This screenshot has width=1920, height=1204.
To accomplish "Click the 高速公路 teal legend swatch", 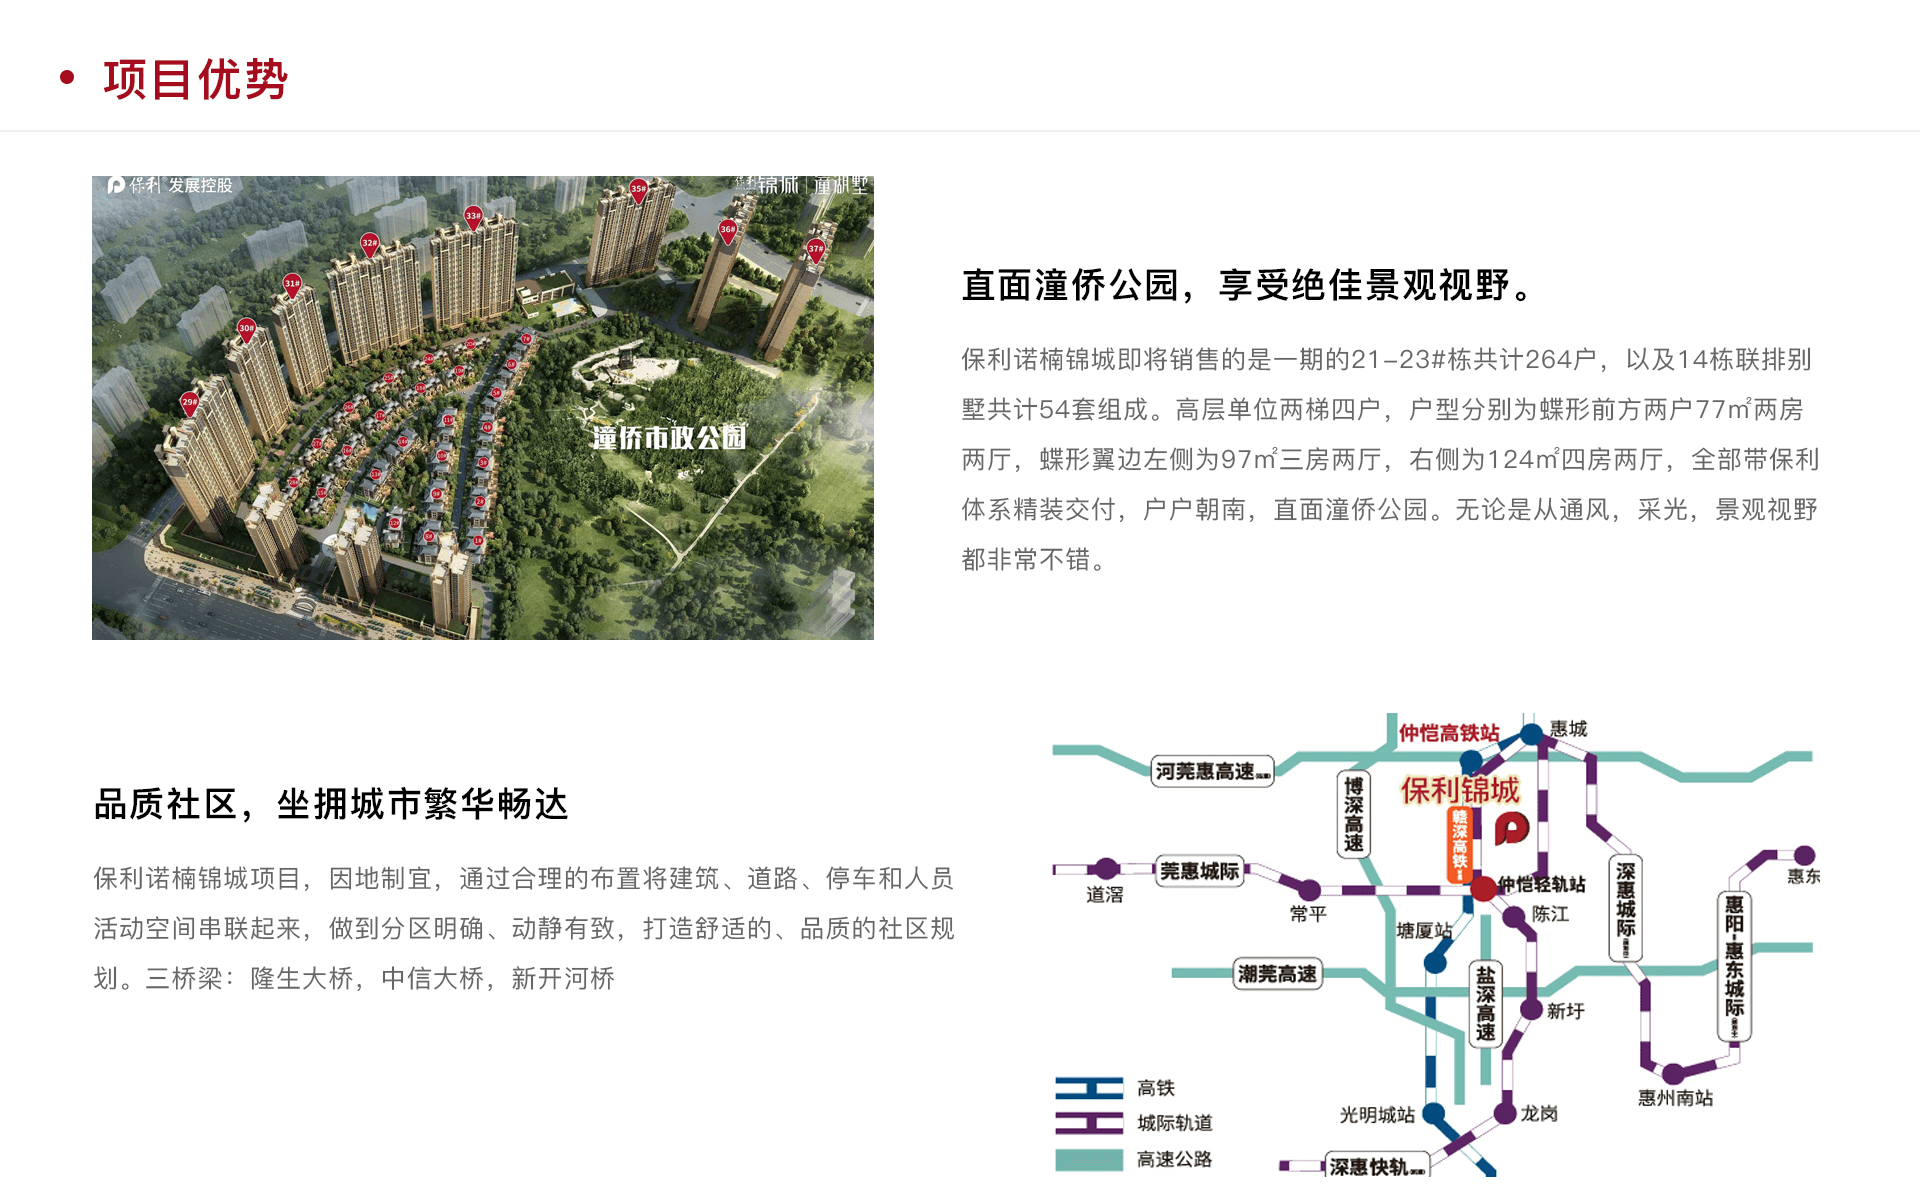I will click(1089, 1160).
